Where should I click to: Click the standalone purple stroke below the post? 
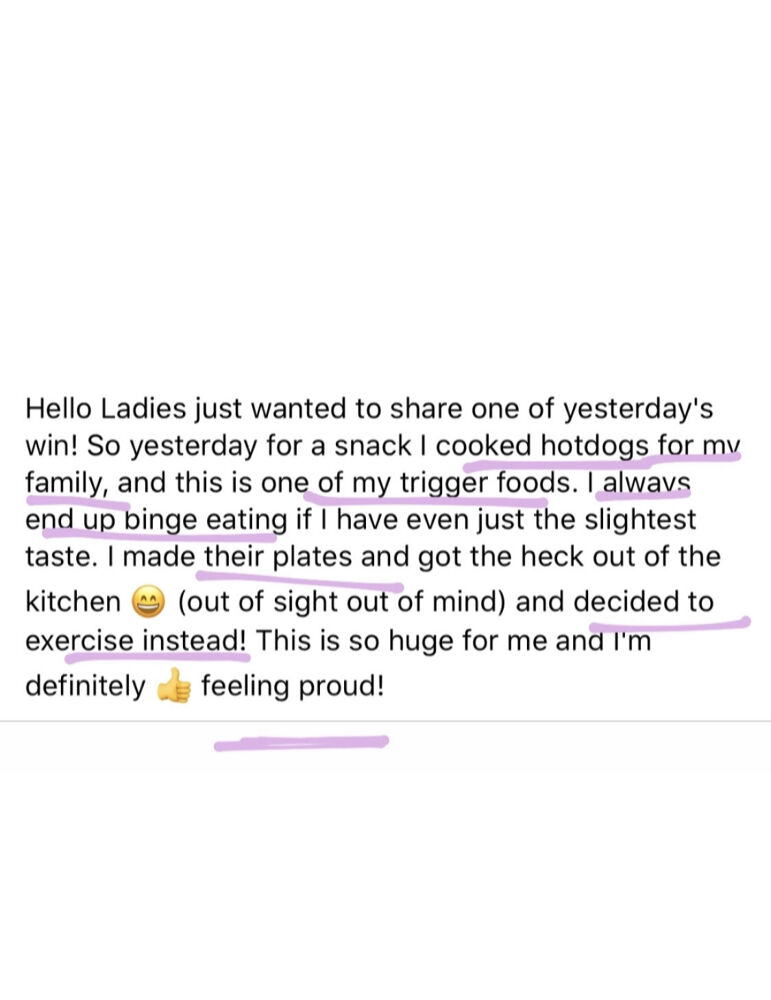[x=301, y=743]
